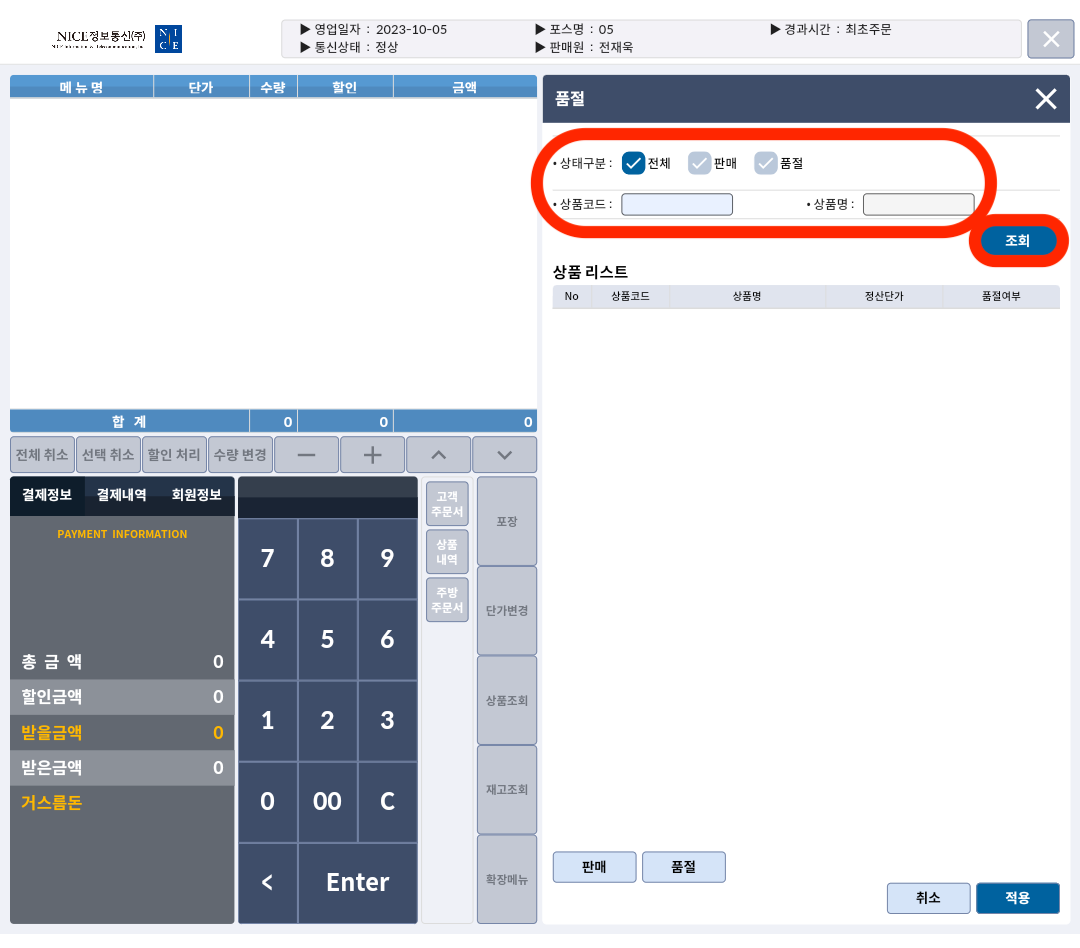Enable the 판매 status checkbox

[699, 163]
